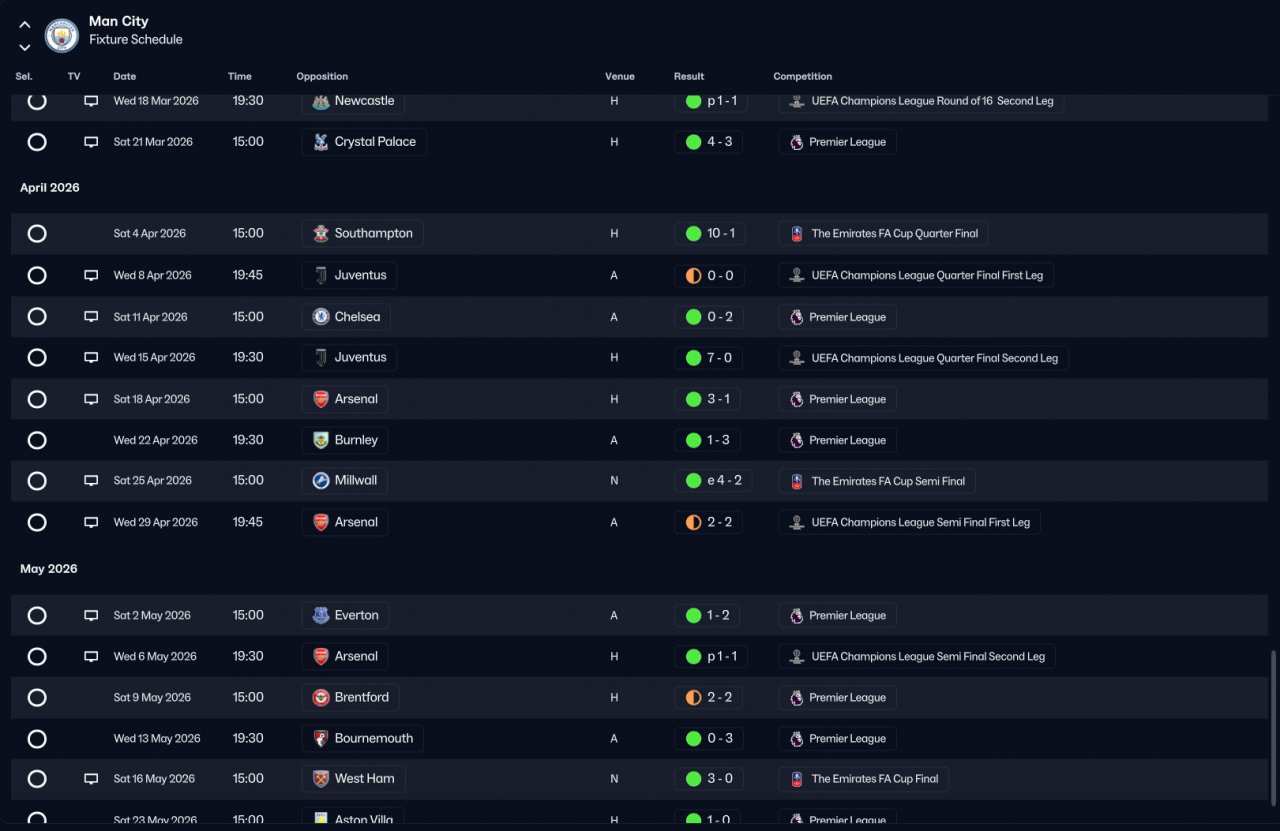
Task: Click the TV icon for Juventus away match
Action: (x=91, y=275)
